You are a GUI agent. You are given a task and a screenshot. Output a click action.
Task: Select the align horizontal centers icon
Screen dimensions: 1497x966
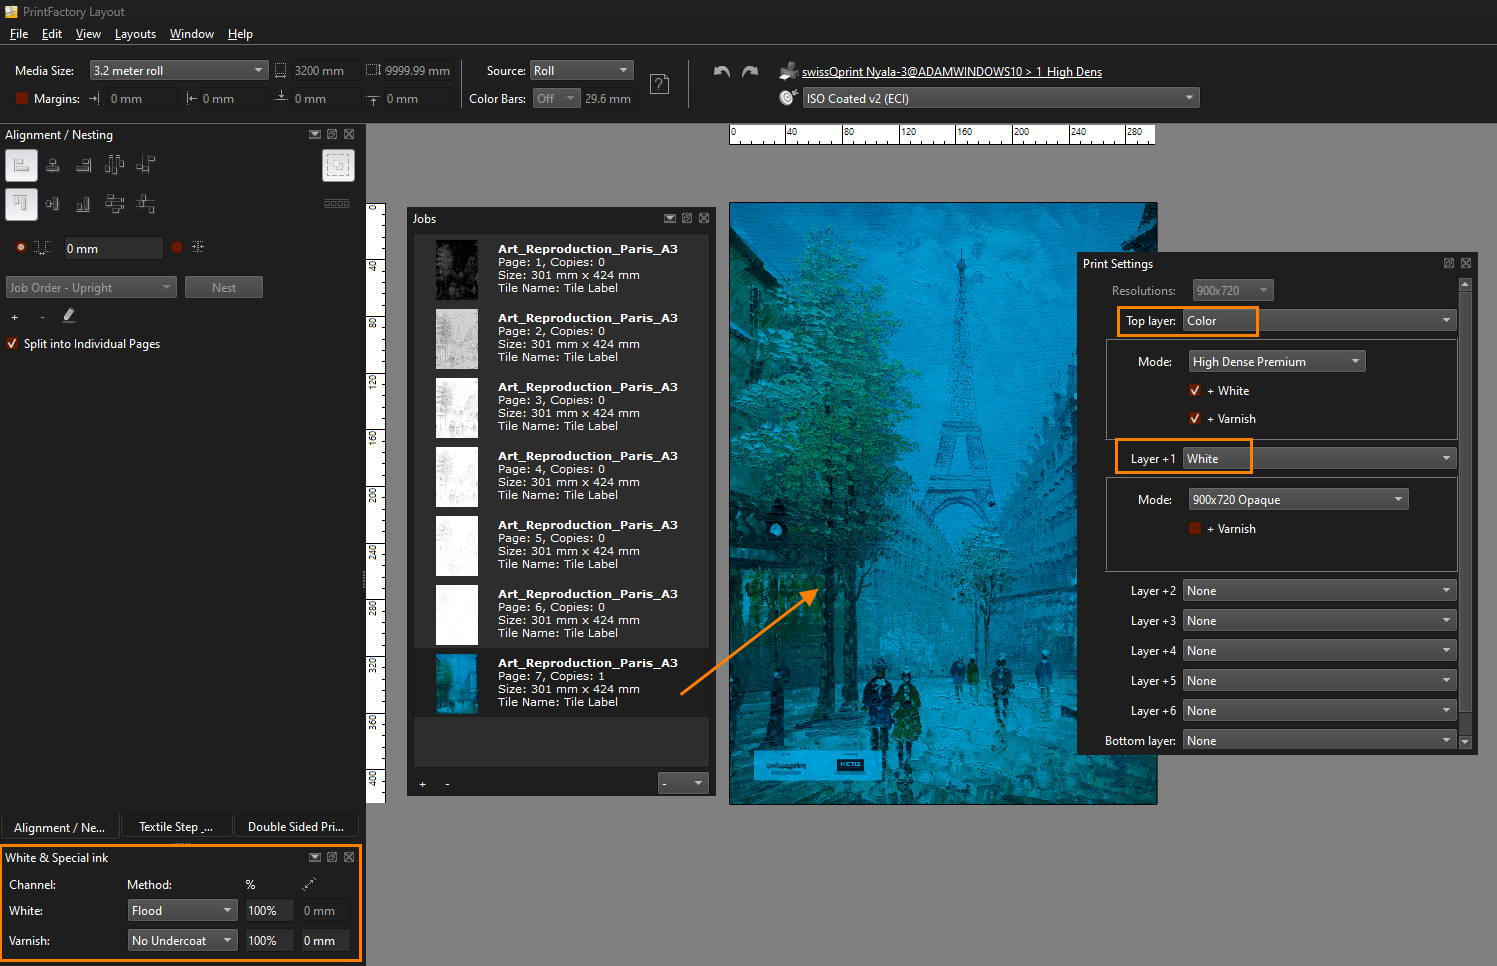(53, 165)
